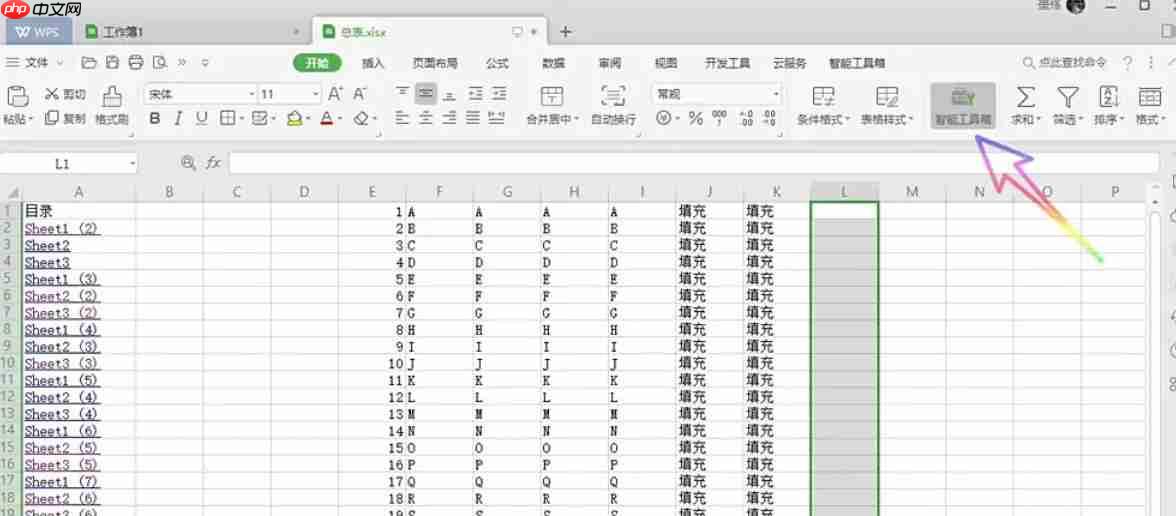
Task: Click the print icon in quick access
Action: [x=136, y=62]
